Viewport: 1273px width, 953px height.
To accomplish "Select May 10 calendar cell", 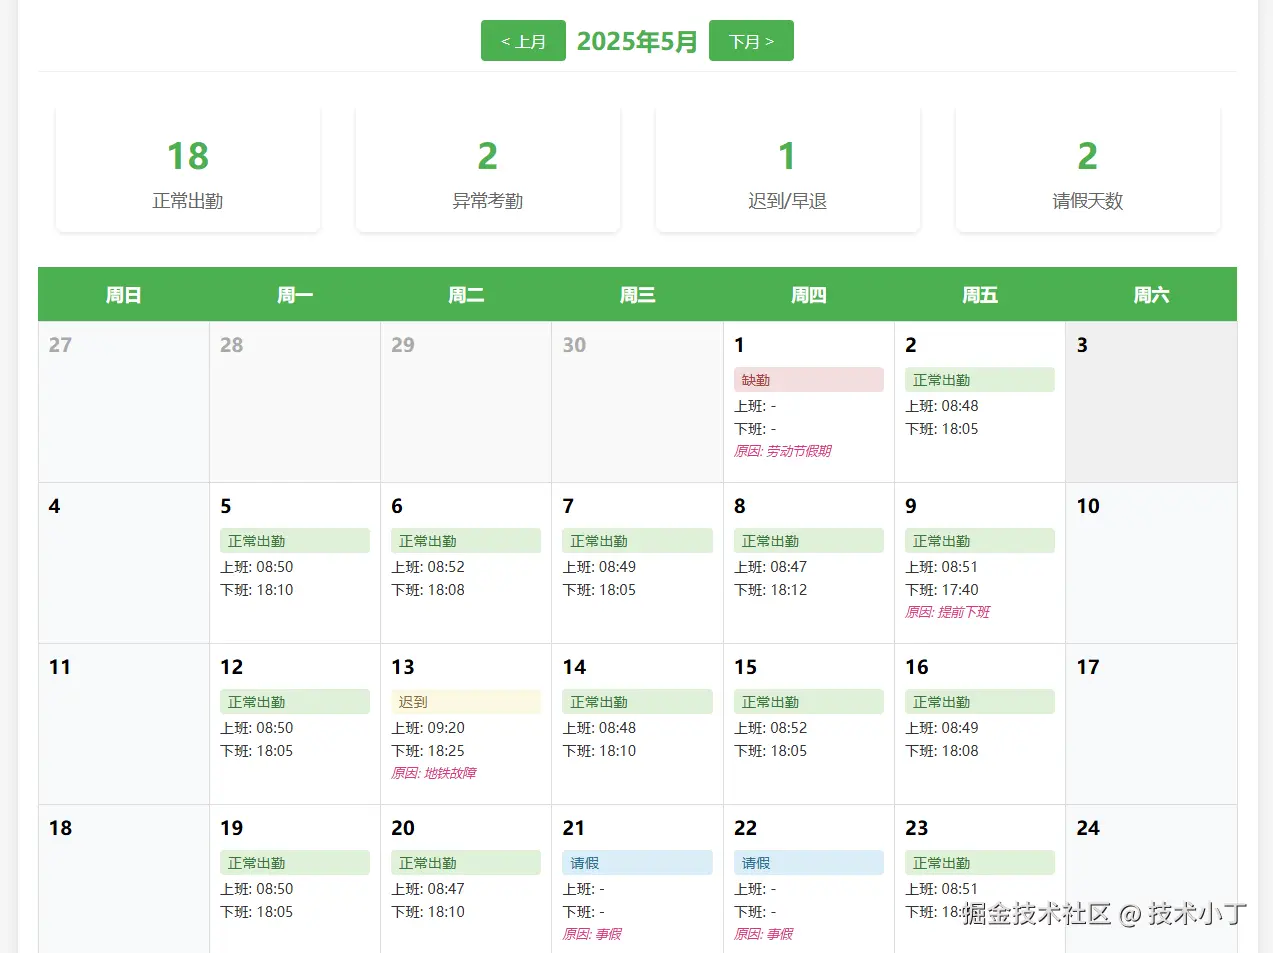I will (x=1151, y=563).
